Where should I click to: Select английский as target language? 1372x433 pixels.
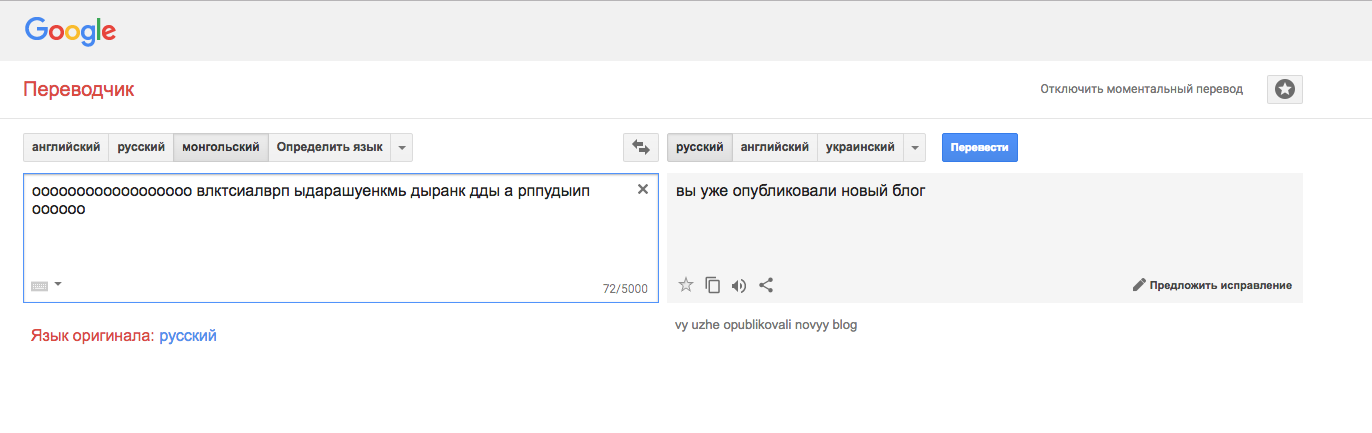[x=775, y=147]
